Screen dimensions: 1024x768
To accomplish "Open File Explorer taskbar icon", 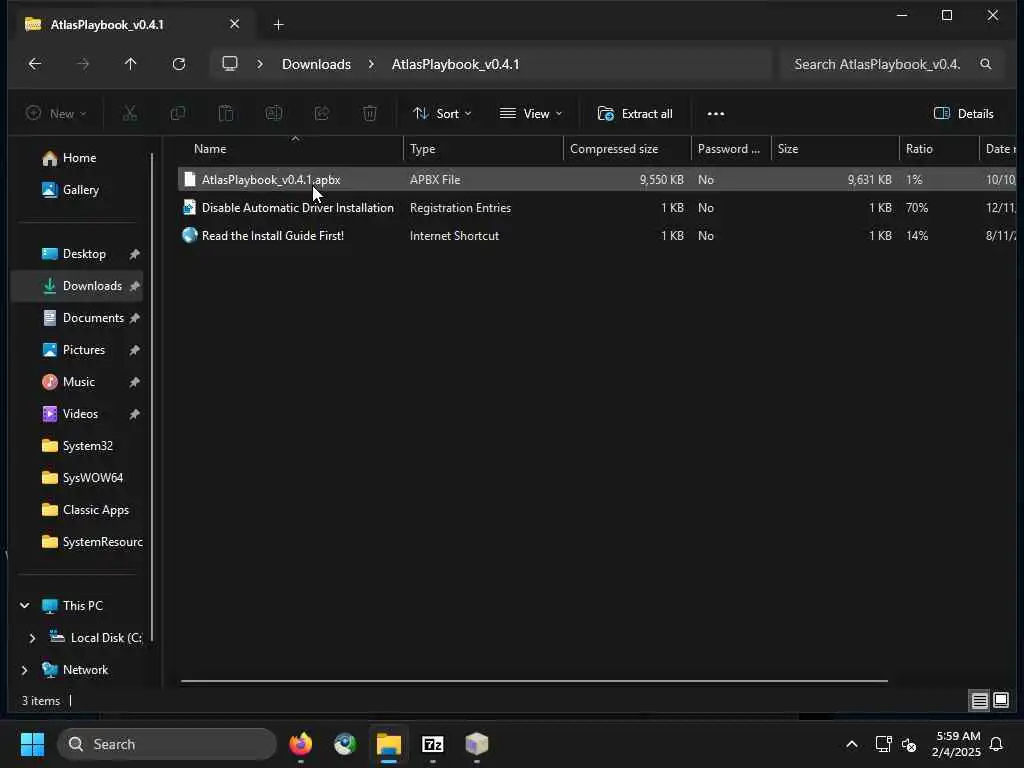I will coord(389,744).
